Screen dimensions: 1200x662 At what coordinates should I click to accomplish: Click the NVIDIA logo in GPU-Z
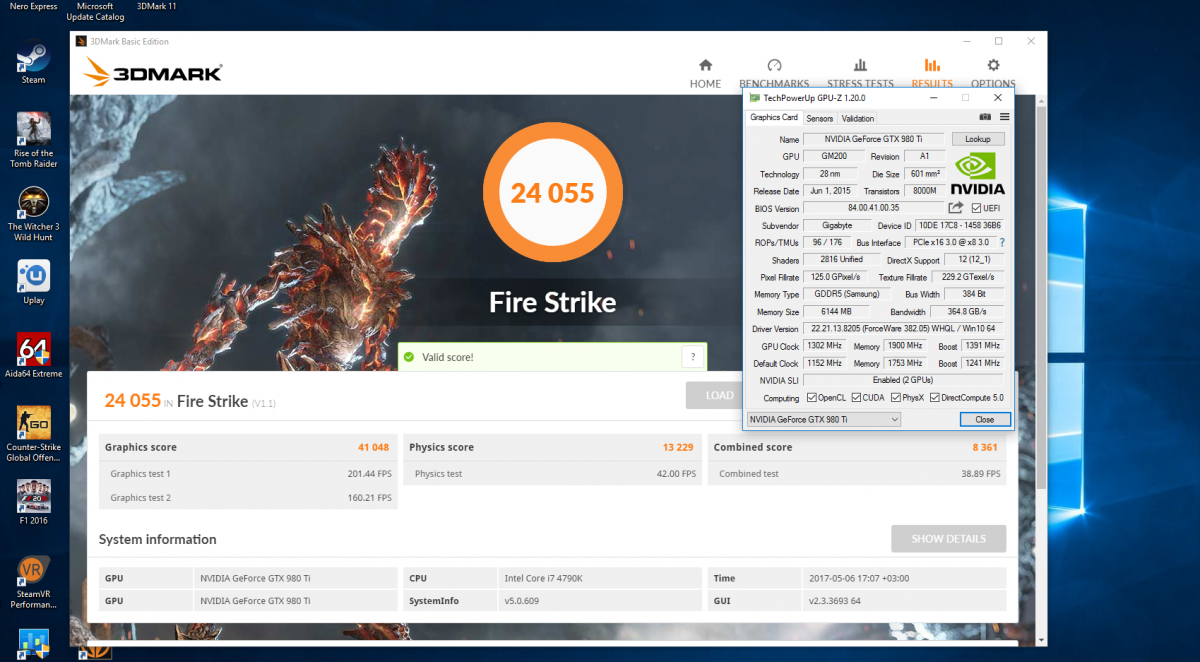(978, 174)
